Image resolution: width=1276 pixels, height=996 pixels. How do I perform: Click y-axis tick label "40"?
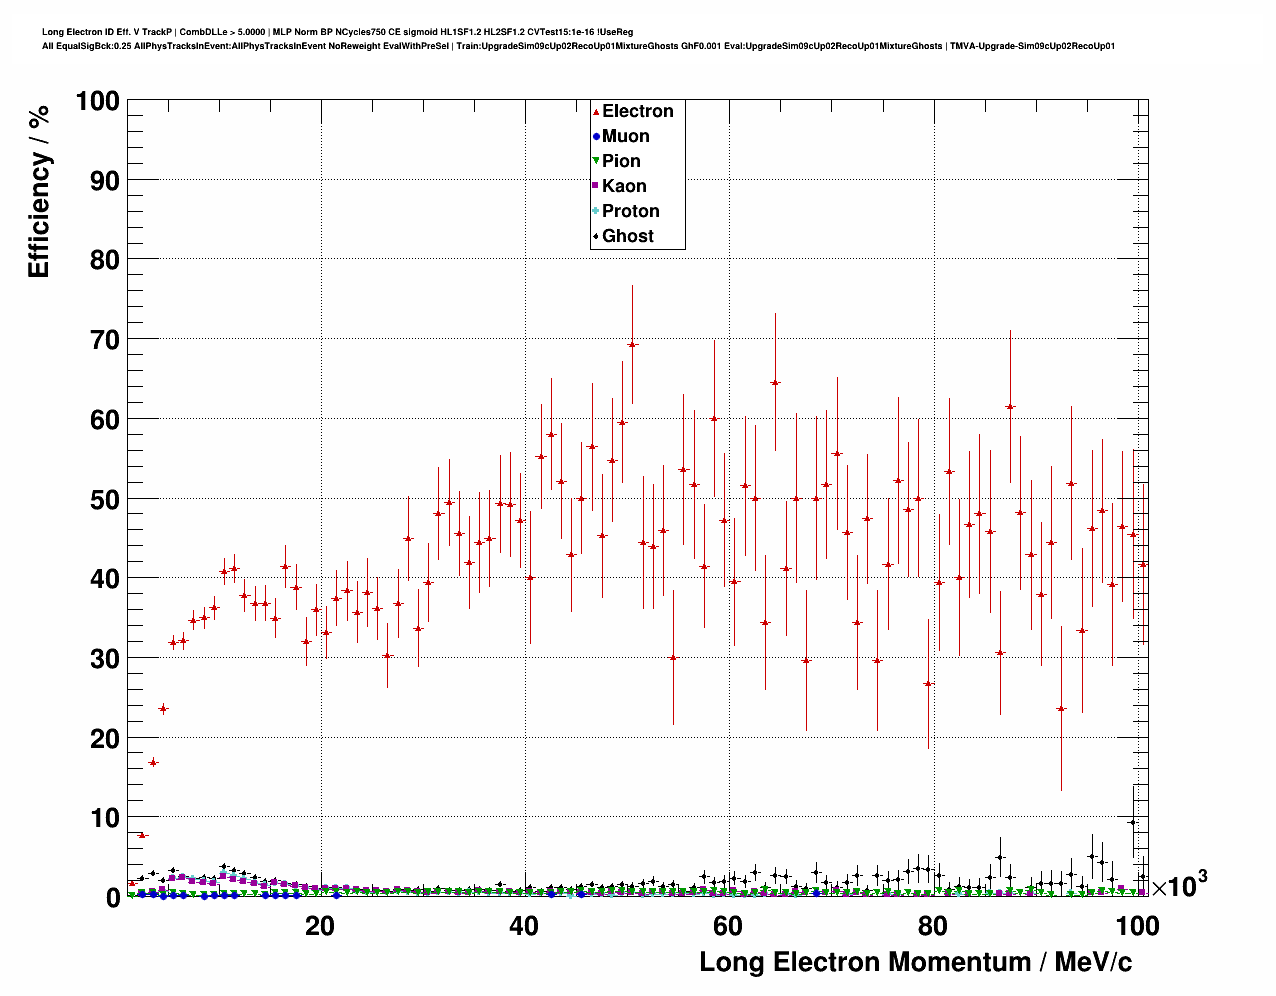coord(105,579)
